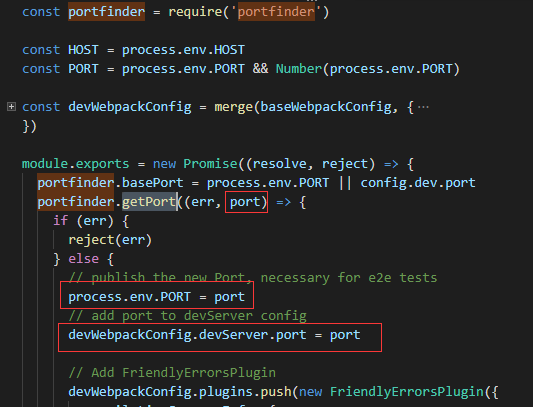Click process.env.HOST on the HOST line
Viewport: 533px width, 407px height.
click(x=183, y=50)
